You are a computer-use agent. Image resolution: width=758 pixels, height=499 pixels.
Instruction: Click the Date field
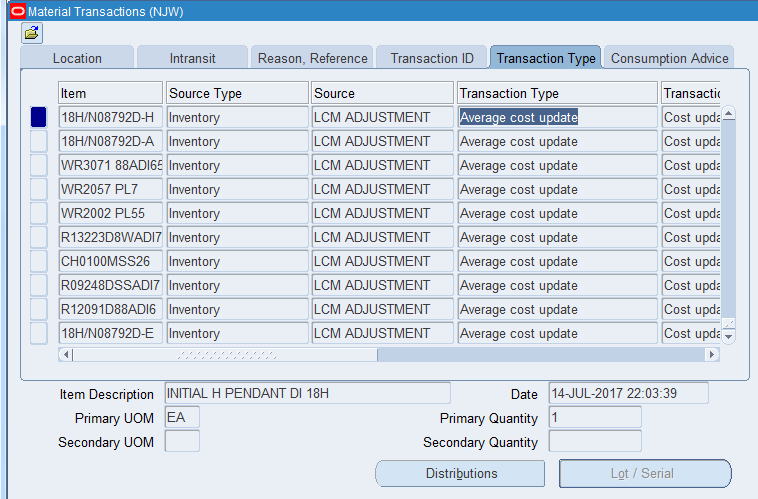pyautogui.click(x=628, y=393)
